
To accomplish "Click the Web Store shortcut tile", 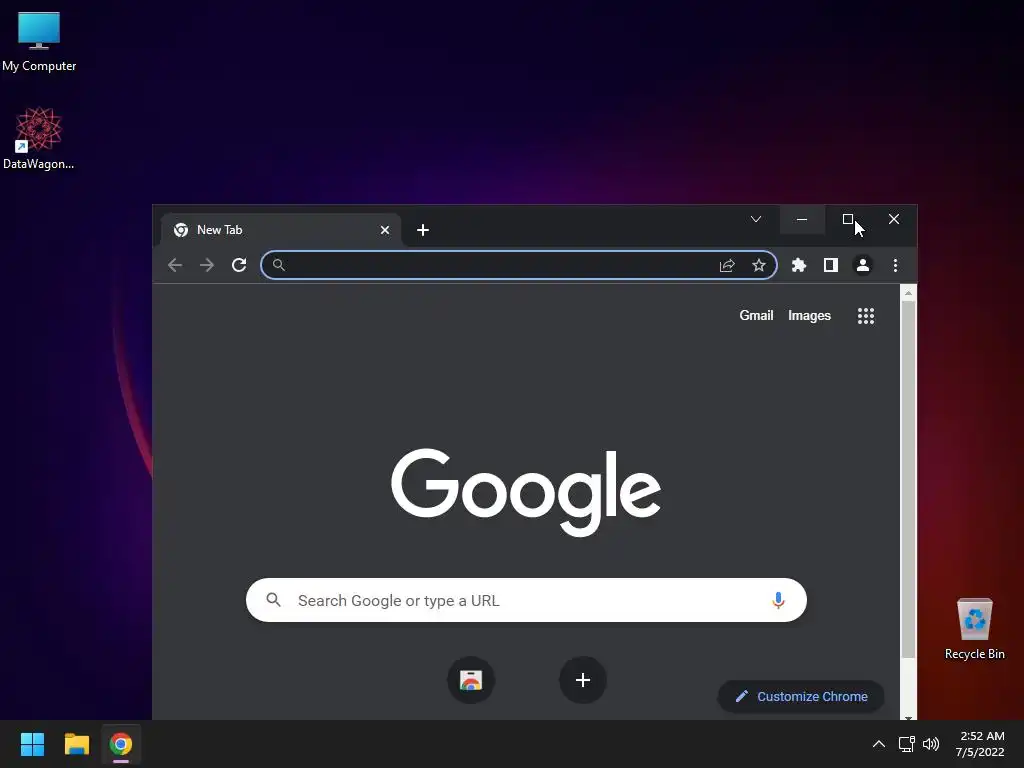I will (x=471, y=680).
